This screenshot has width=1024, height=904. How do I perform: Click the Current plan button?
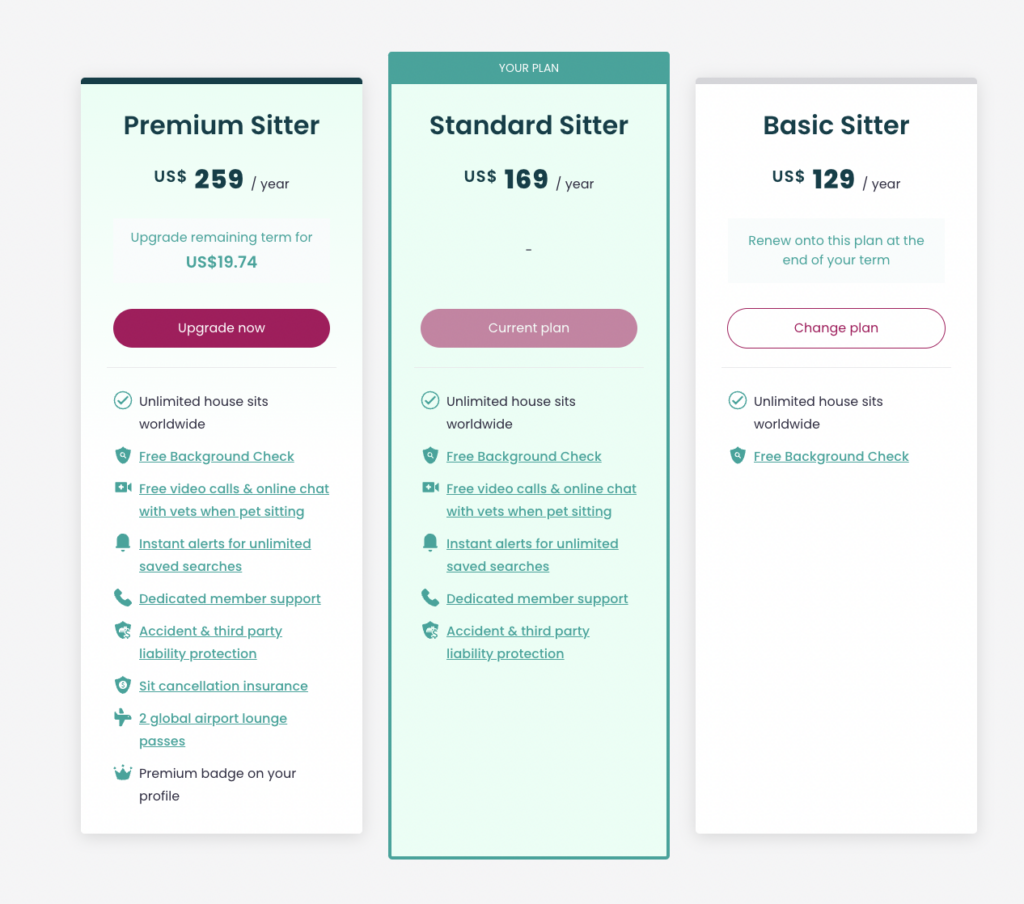click(x=528, y=328)
